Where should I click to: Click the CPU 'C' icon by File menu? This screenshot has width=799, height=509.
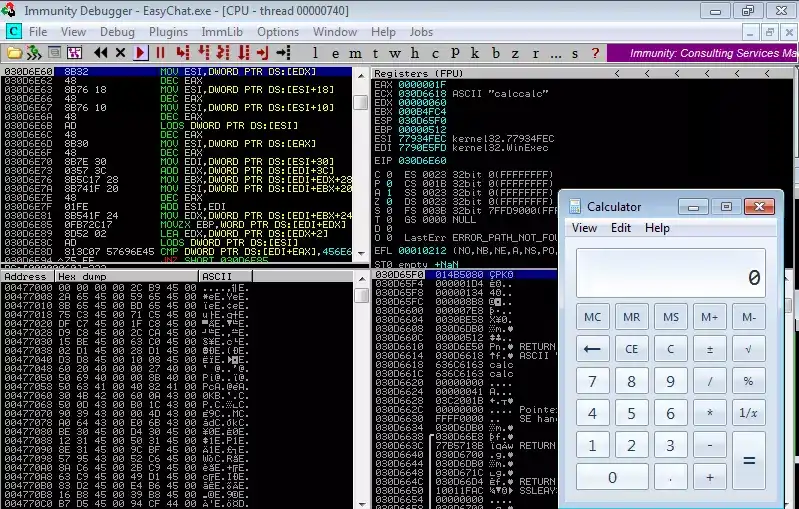pos(14,32)
